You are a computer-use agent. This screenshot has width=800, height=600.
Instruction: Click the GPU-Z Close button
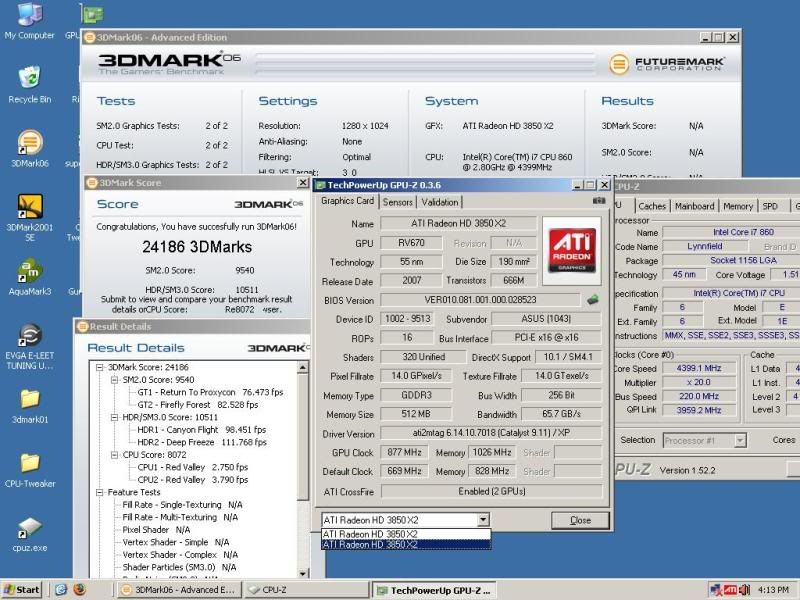580,520
